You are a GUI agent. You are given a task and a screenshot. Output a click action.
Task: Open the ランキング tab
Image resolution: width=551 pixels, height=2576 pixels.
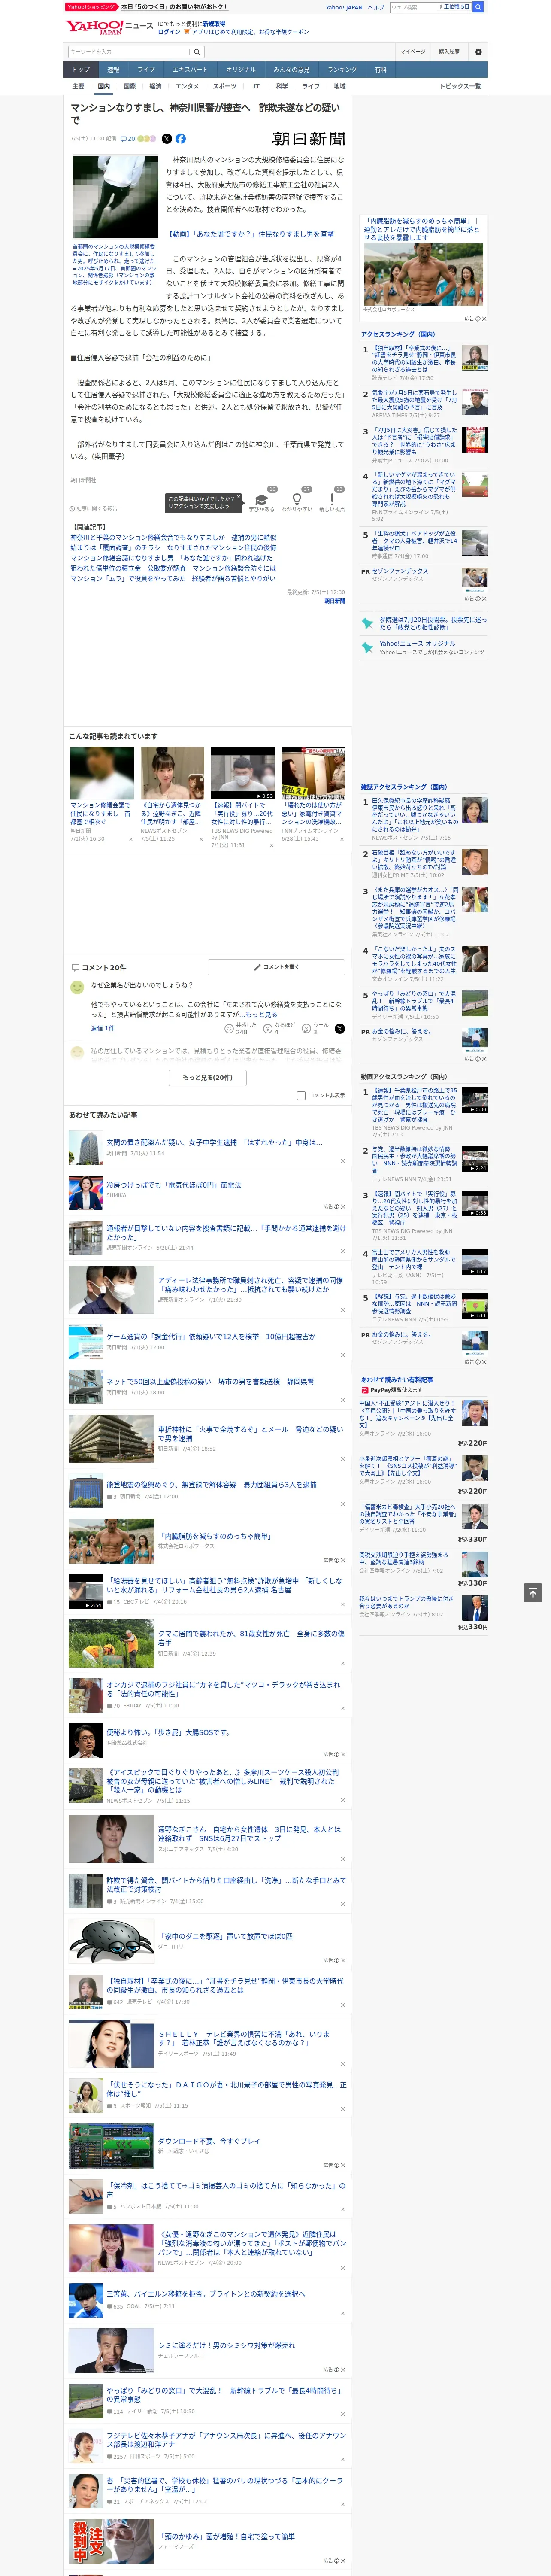coord(342,70)
